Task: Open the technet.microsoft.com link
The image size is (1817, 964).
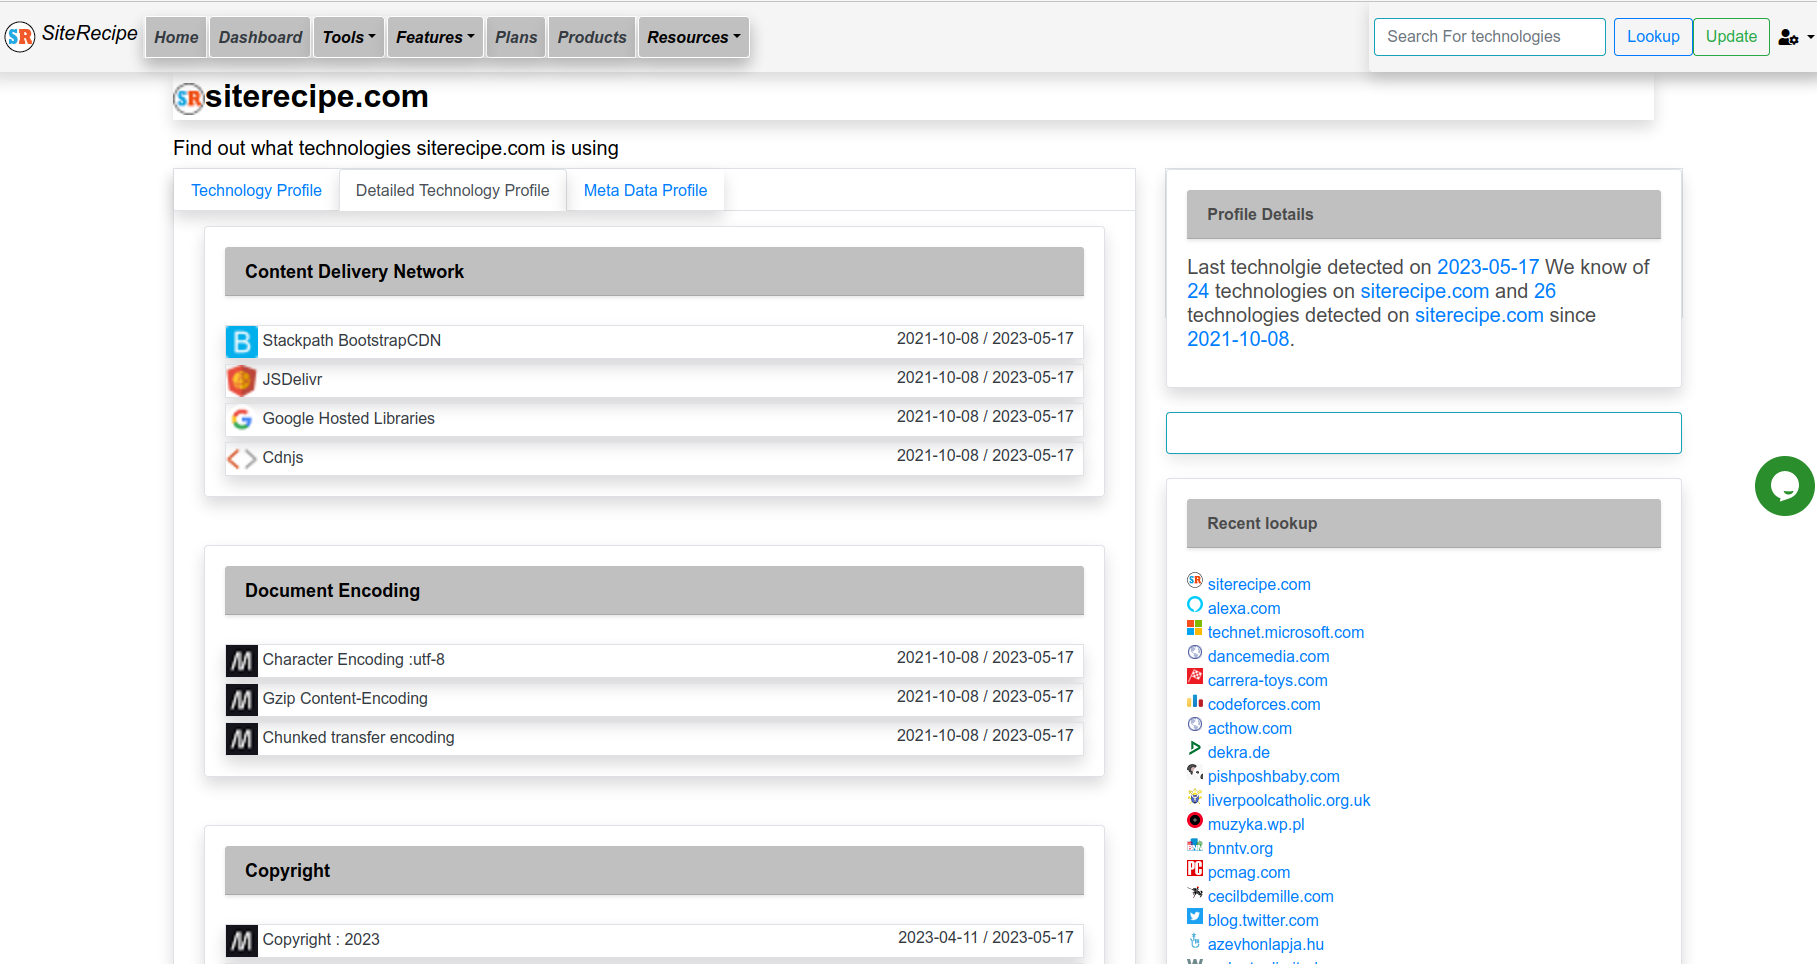Action: point(1286,633)
